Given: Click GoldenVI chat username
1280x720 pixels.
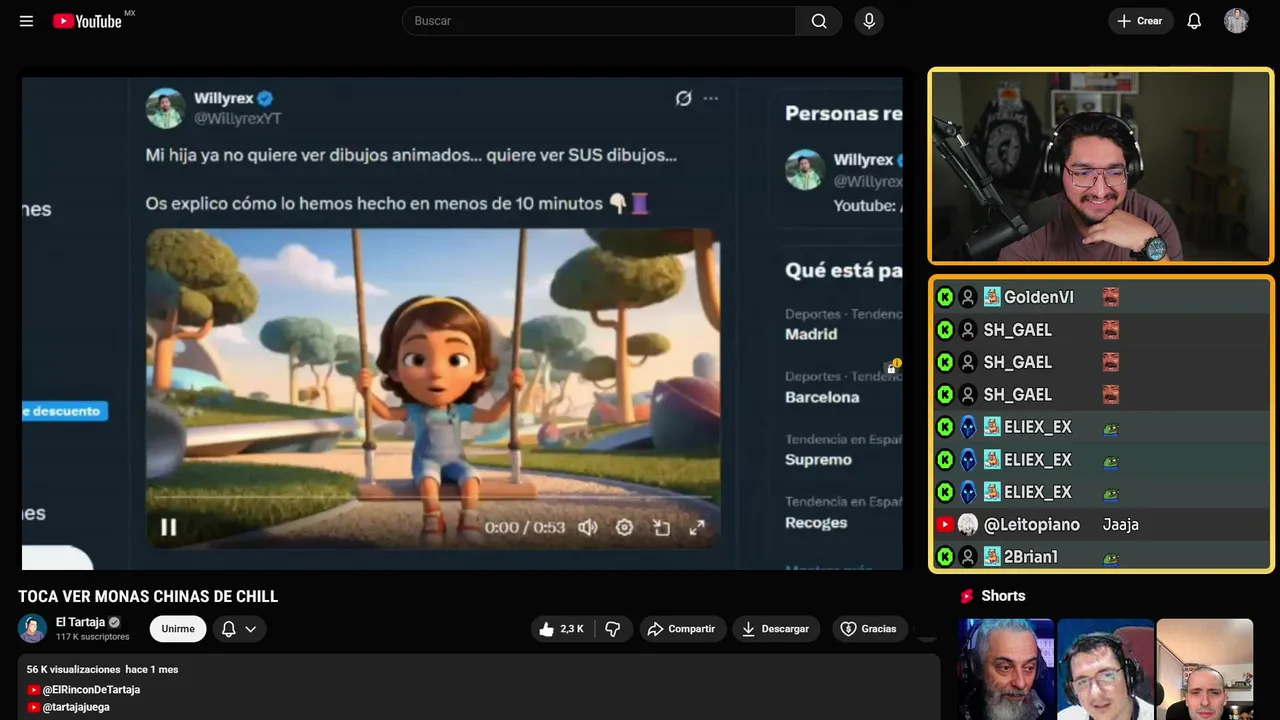Looking at the screenshot, I should (1039, 297).
